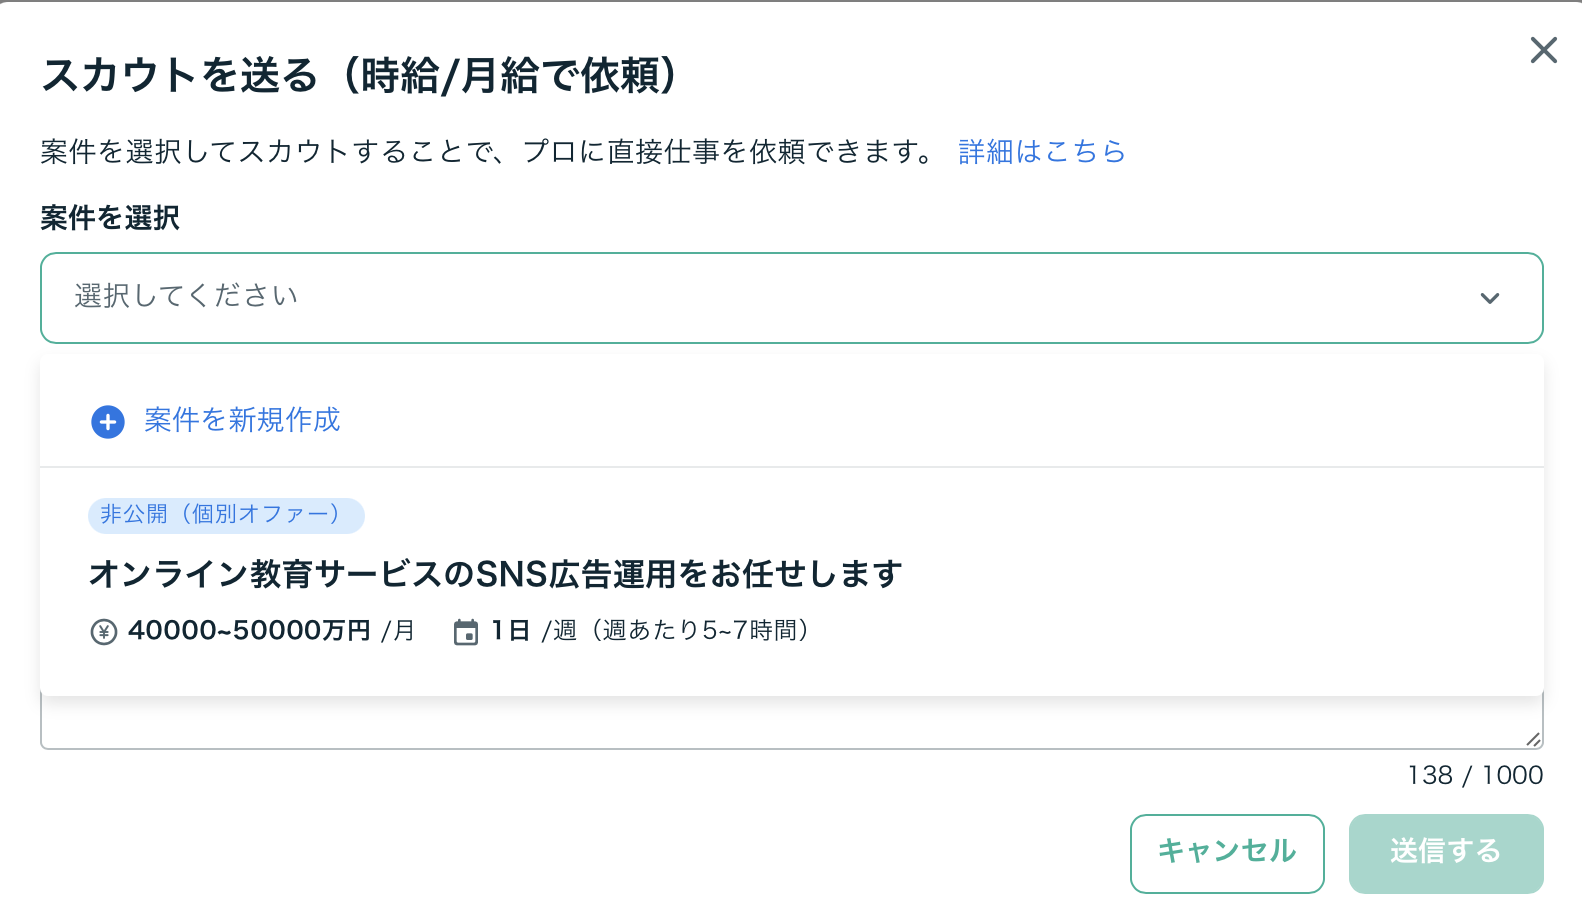Click the スカウトを送る dialog heading
This screenshot has width=1582, height=910.
[360, 76]
